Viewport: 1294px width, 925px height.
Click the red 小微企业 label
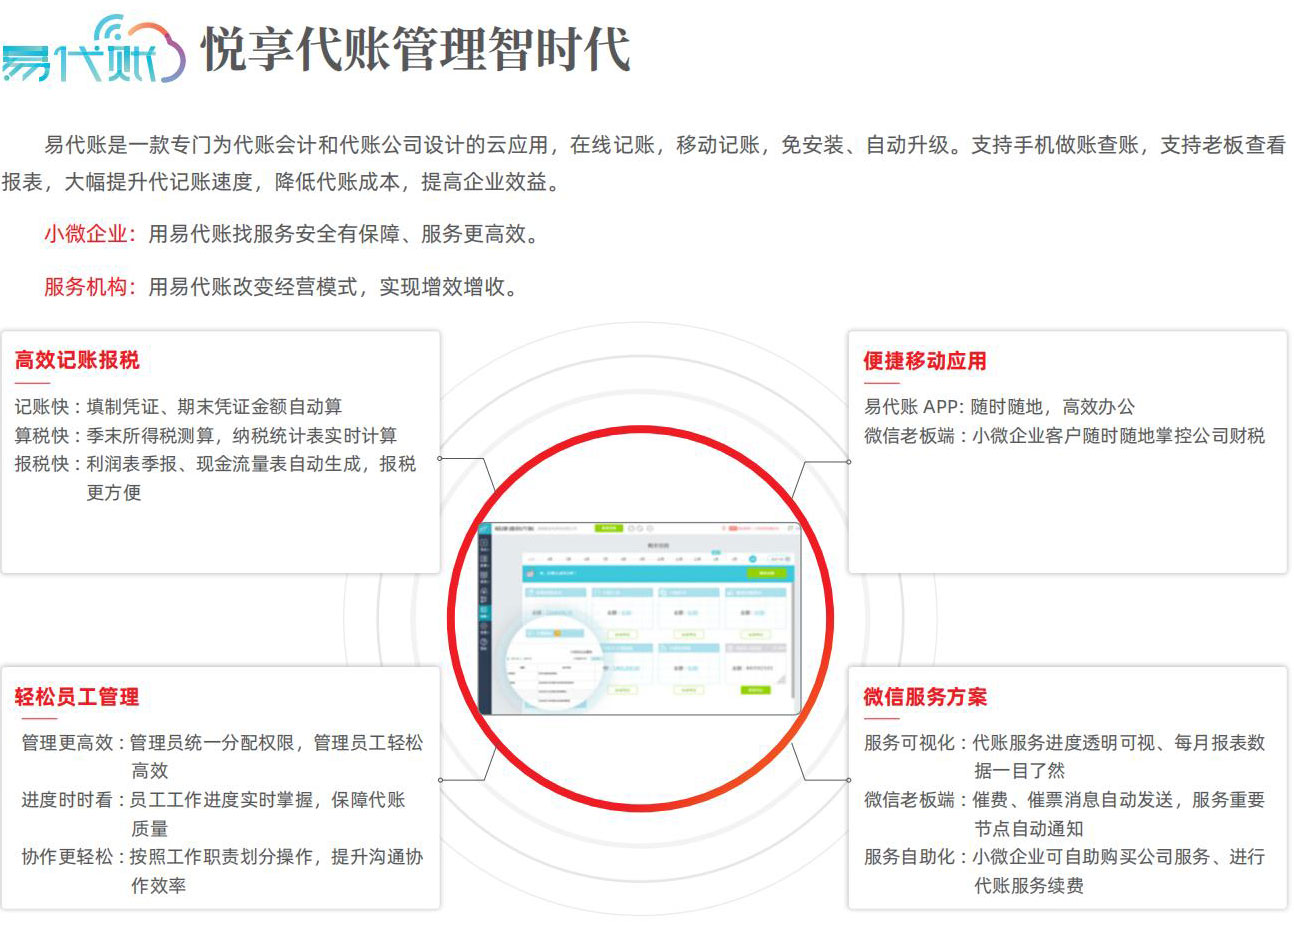(90, 234)
